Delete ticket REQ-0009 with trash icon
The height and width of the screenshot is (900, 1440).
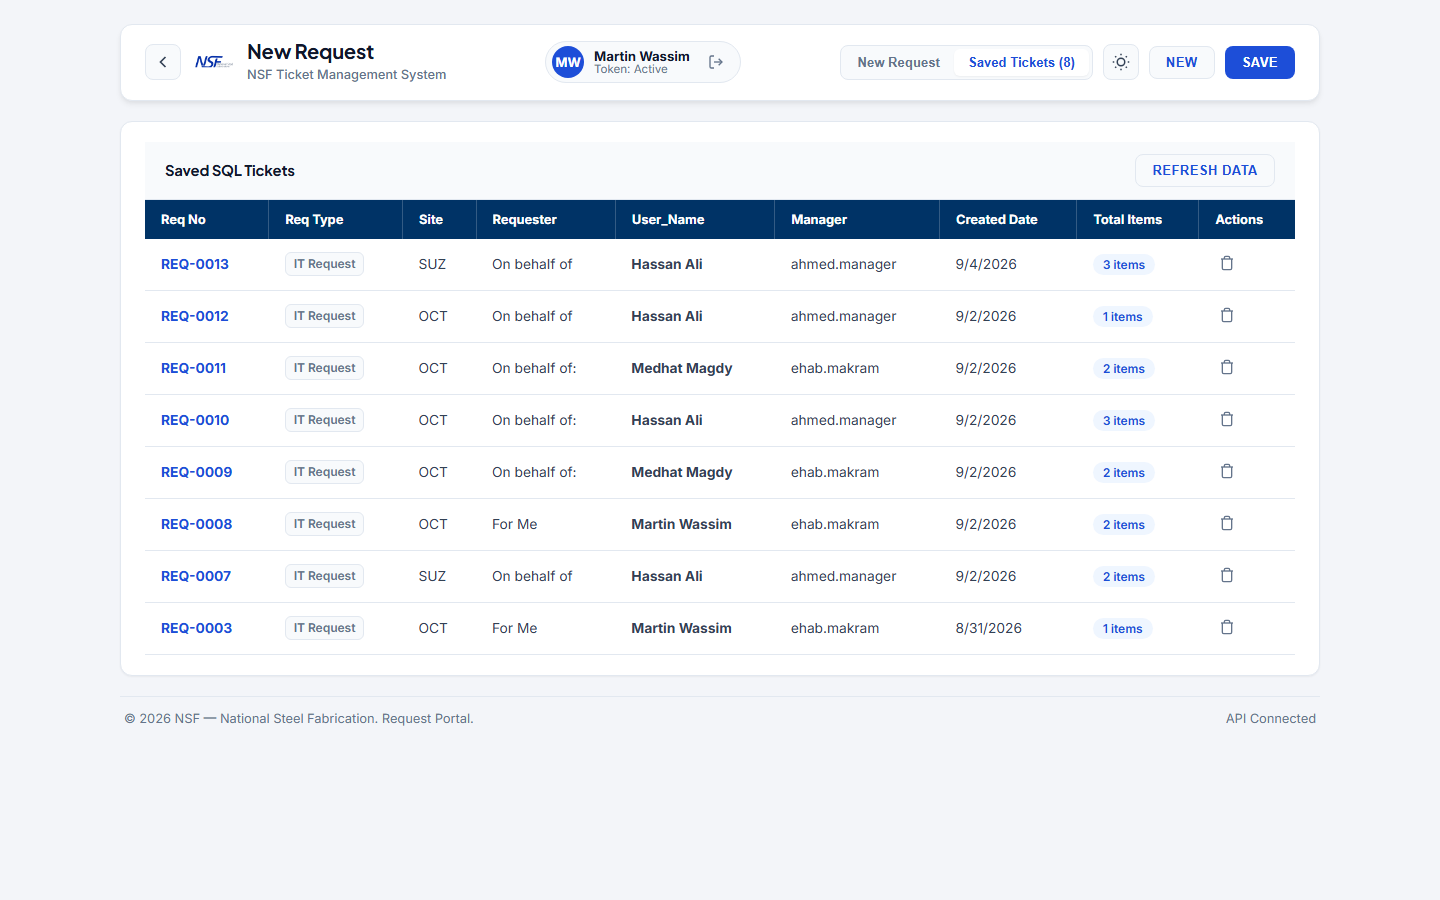coord(1227,471)
